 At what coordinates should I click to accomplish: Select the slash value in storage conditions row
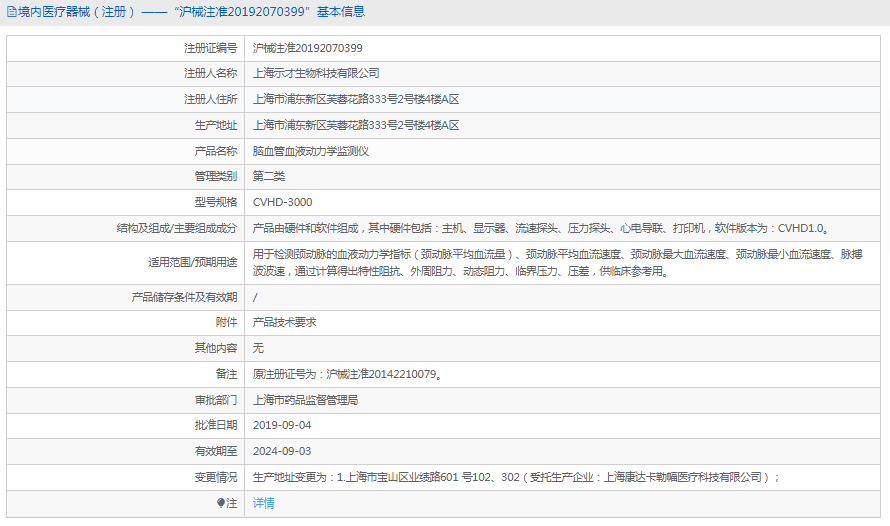pos(255,297)
